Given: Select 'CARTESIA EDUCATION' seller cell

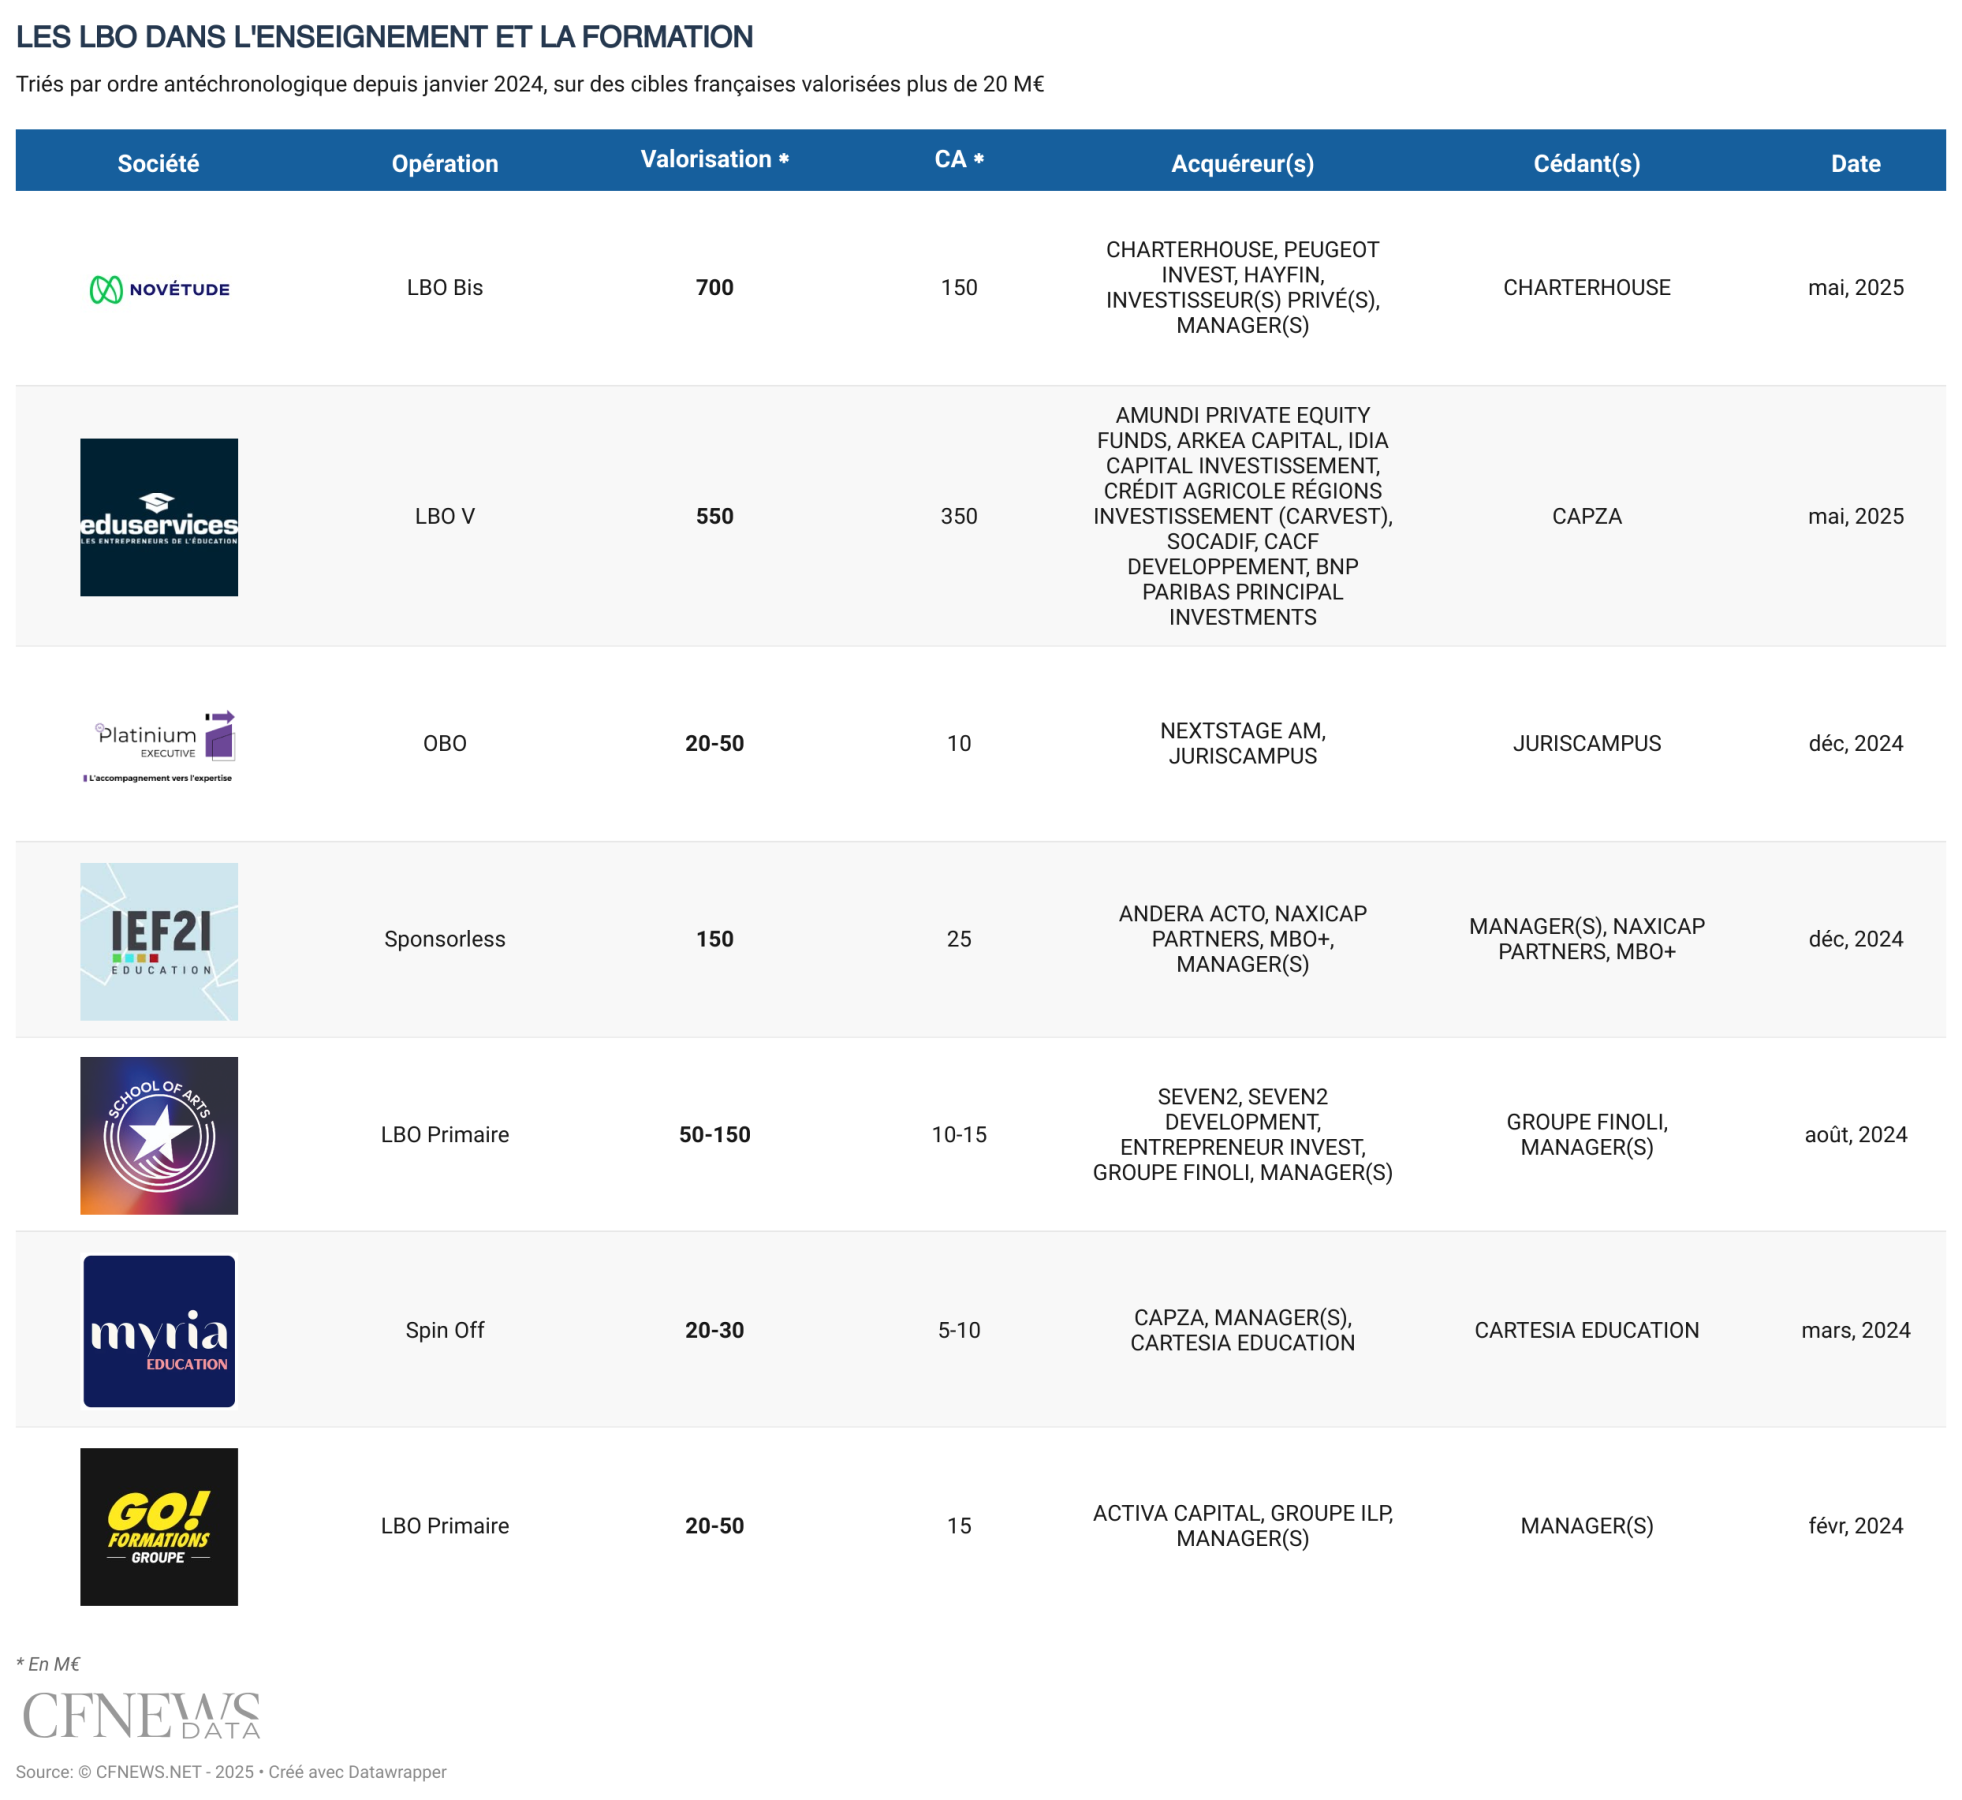Looking at the screenshot, I should click(1586, 1330).
